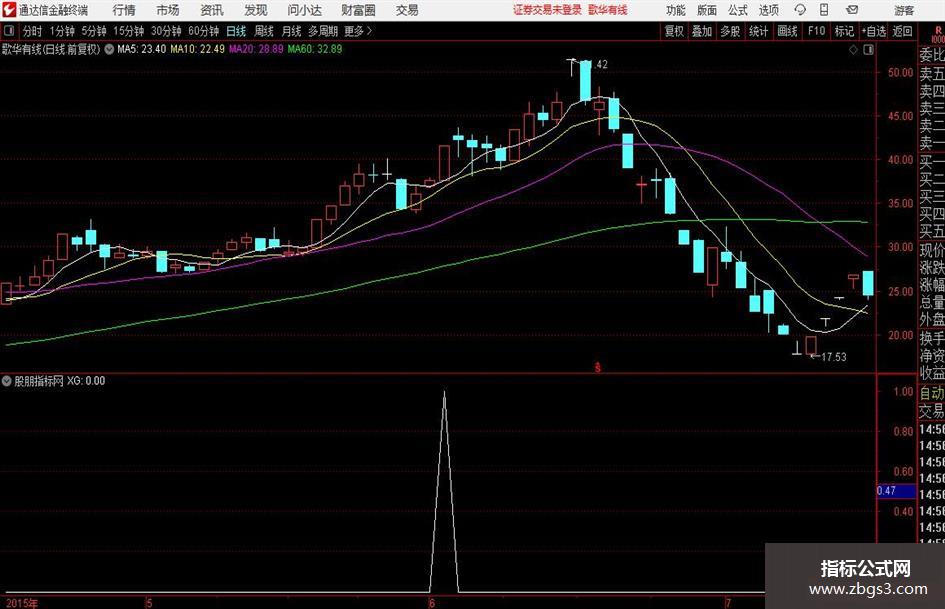Open the 版面 menu

click(x=706, y=10)
